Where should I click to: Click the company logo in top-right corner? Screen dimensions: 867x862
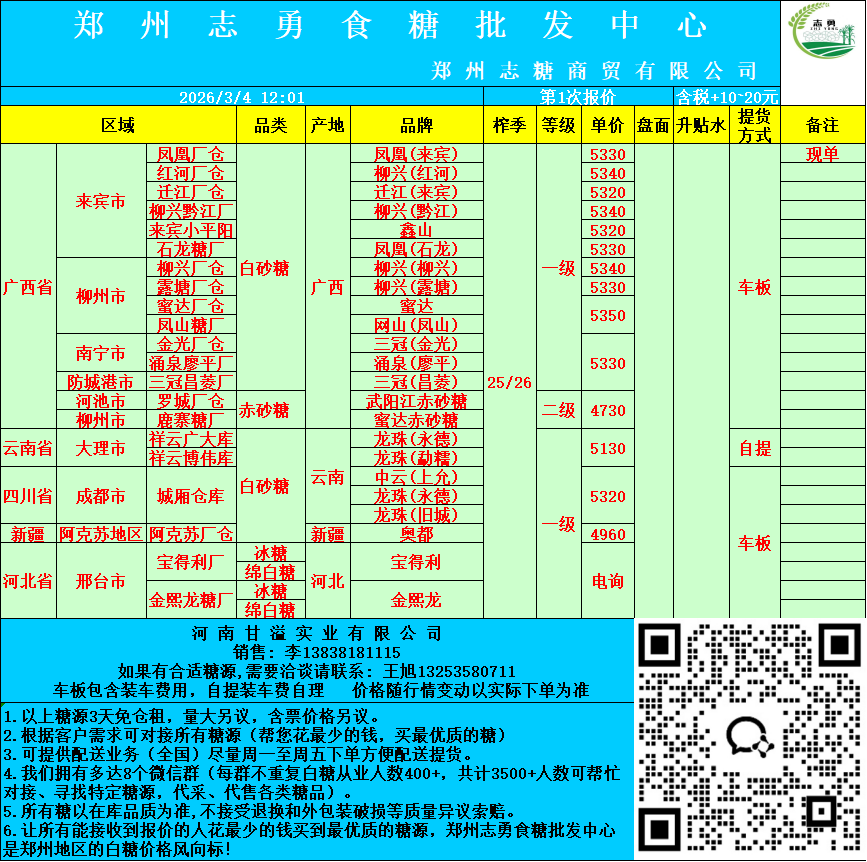[822, 46]
